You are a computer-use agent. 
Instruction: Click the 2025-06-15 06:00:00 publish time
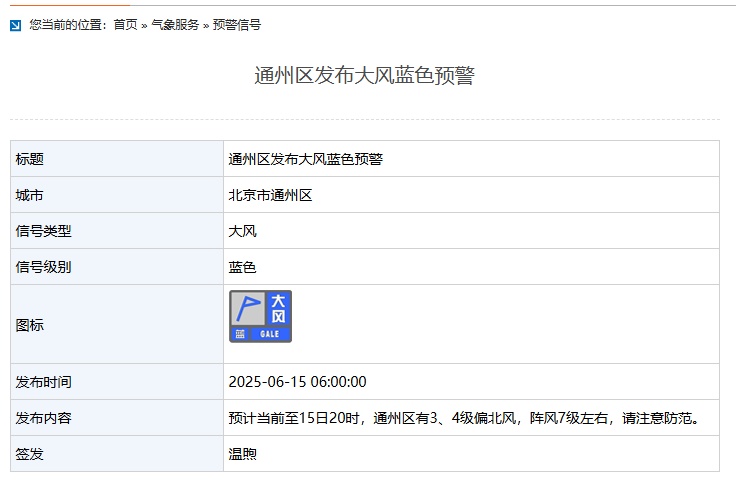coord(297,382)
